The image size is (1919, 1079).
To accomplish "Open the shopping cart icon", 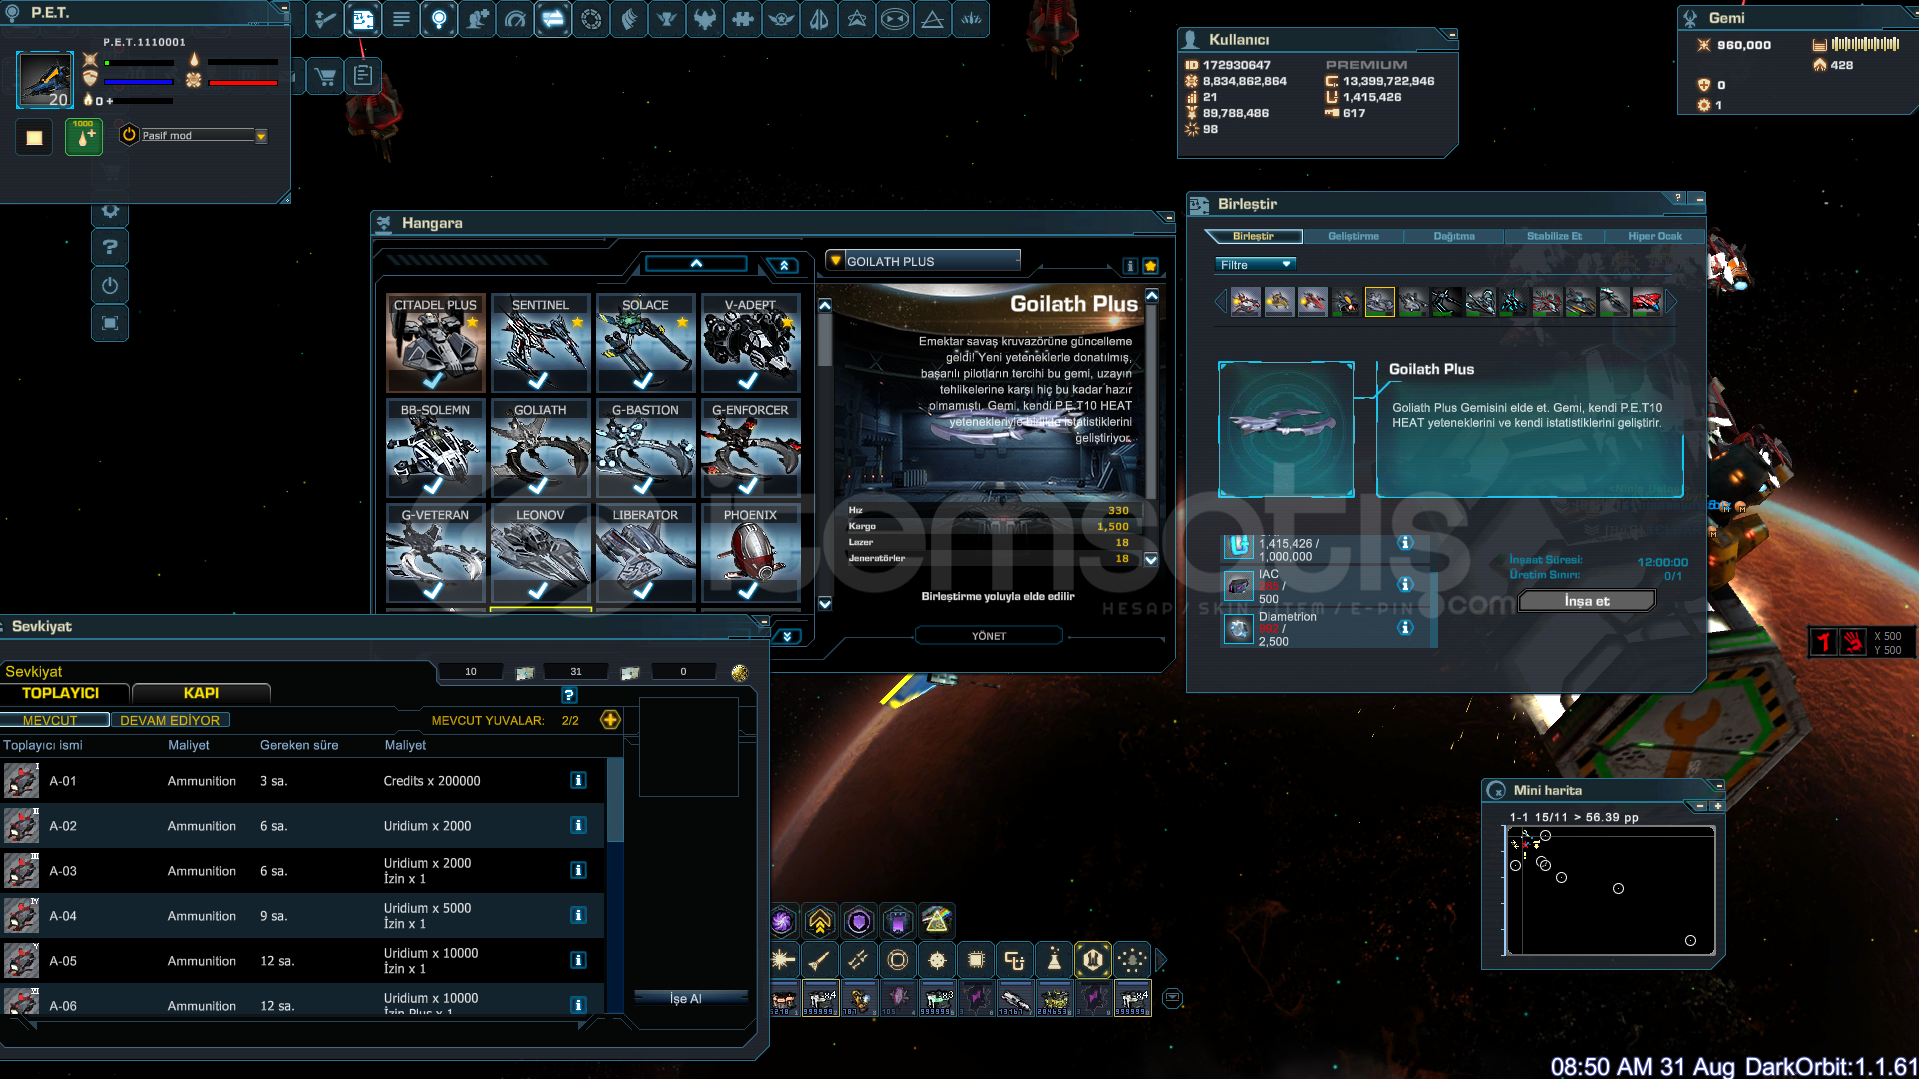I will (325, 76).
